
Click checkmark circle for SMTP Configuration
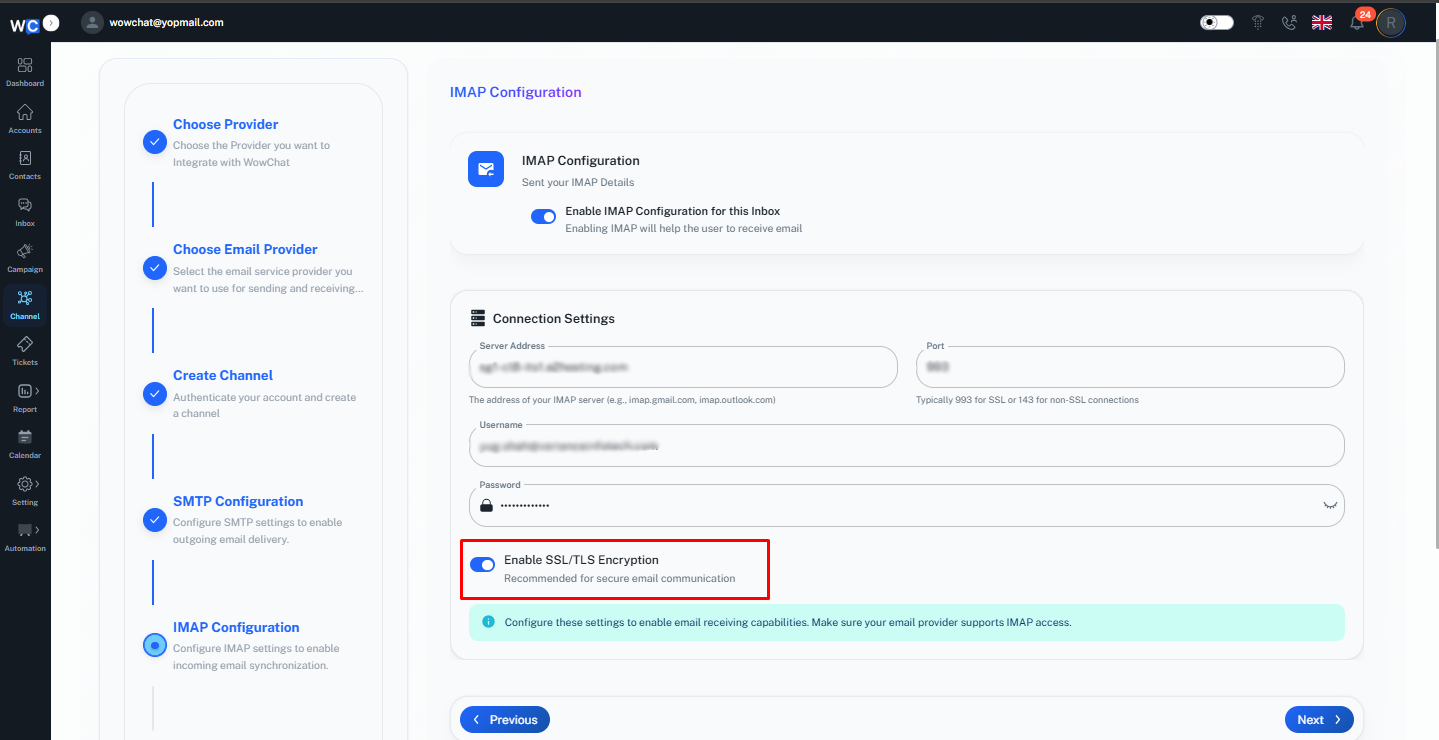[154, 520]
